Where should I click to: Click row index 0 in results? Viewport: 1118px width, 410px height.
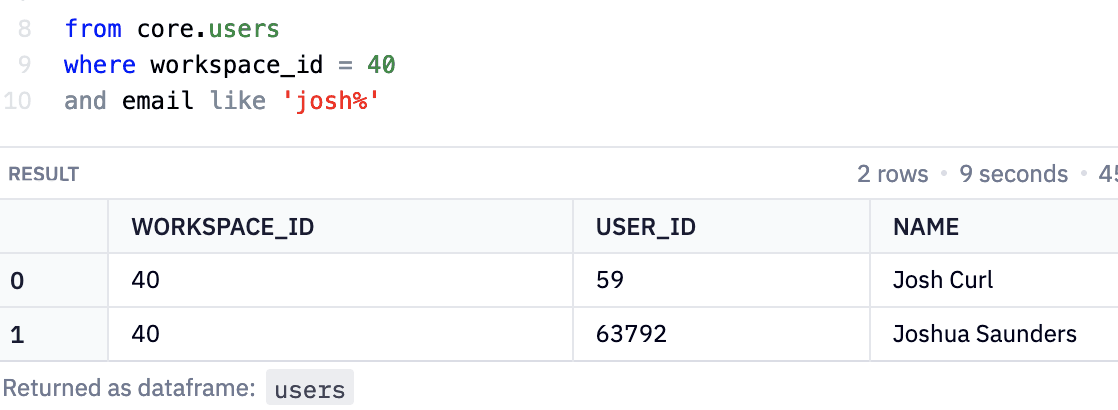[17, 281]
